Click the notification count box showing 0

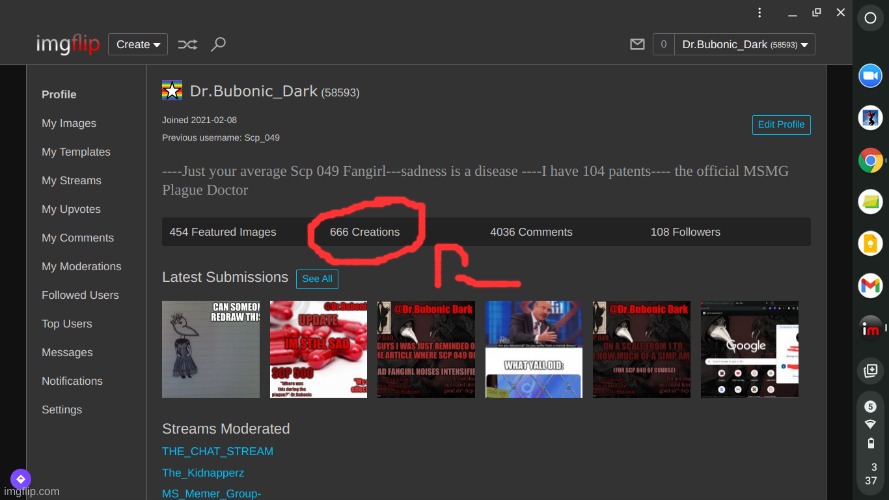coord(663,44)
